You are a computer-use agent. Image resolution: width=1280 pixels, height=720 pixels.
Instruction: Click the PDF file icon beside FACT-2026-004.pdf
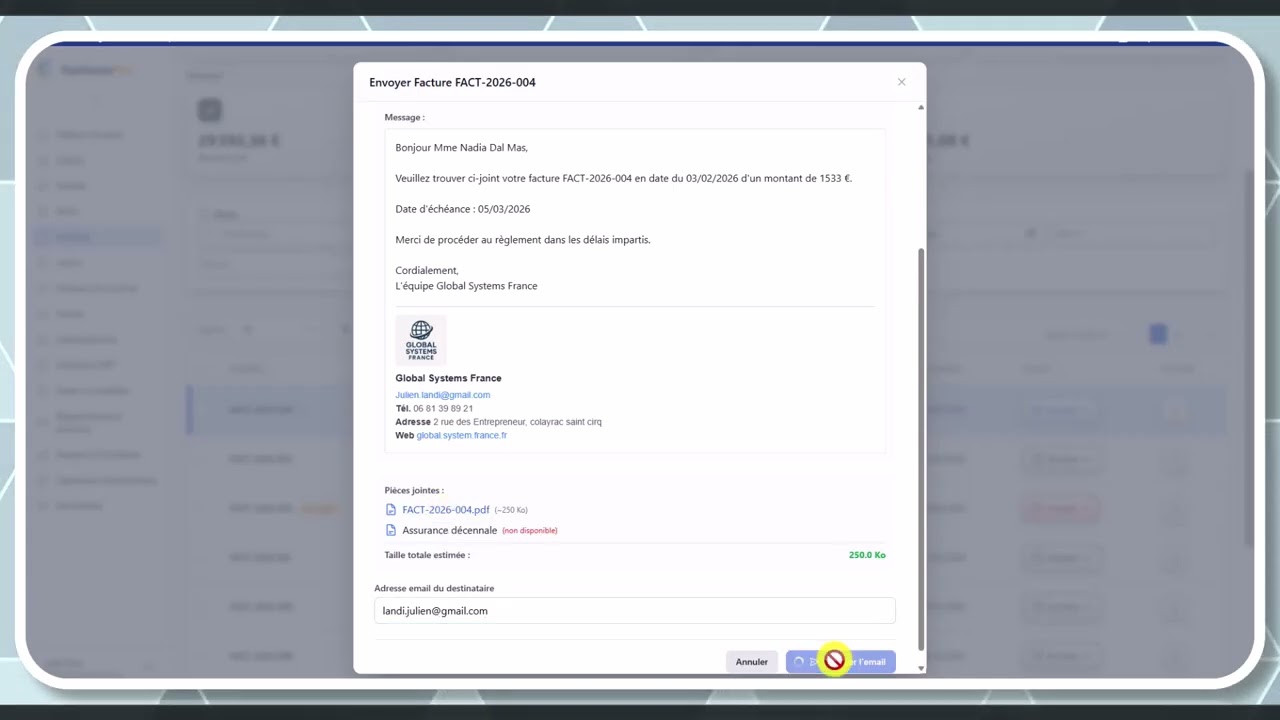[x=391, y=510]
